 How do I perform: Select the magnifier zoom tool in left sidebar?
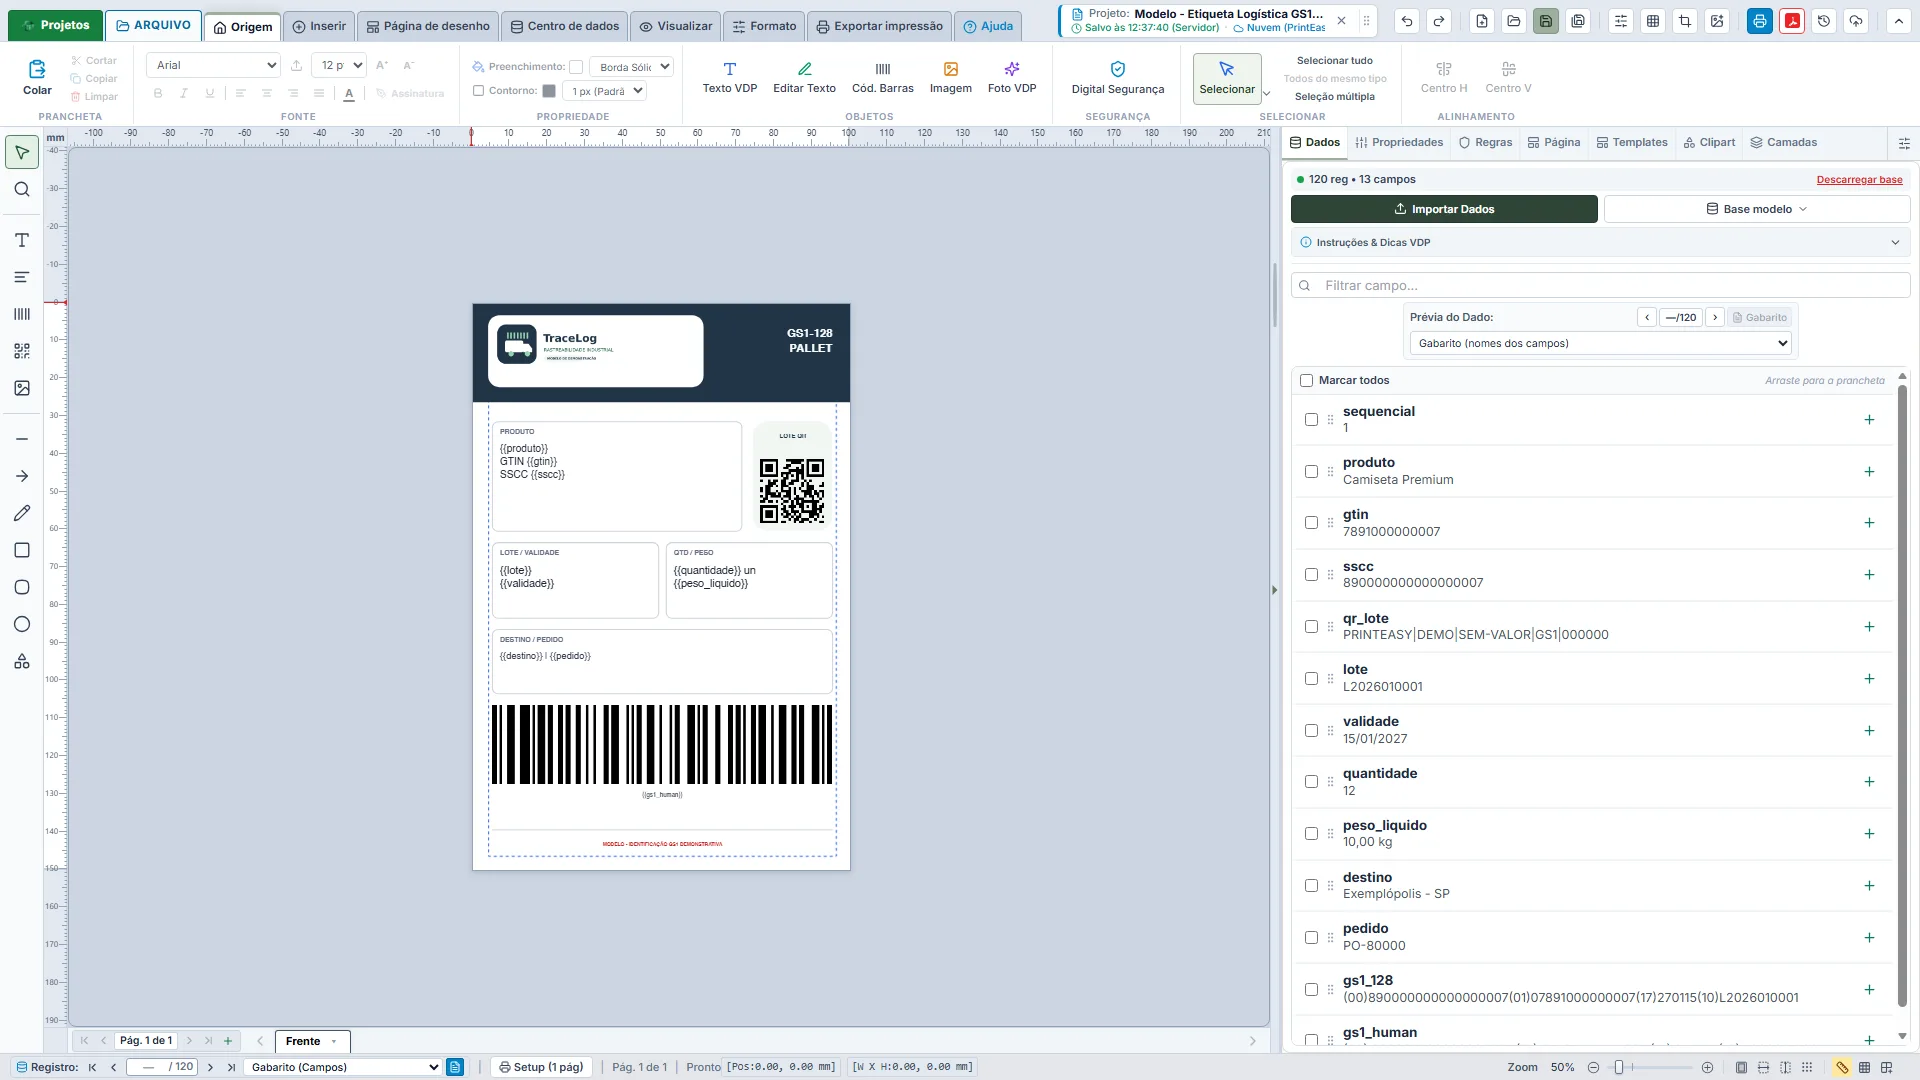tap(22, 190)
